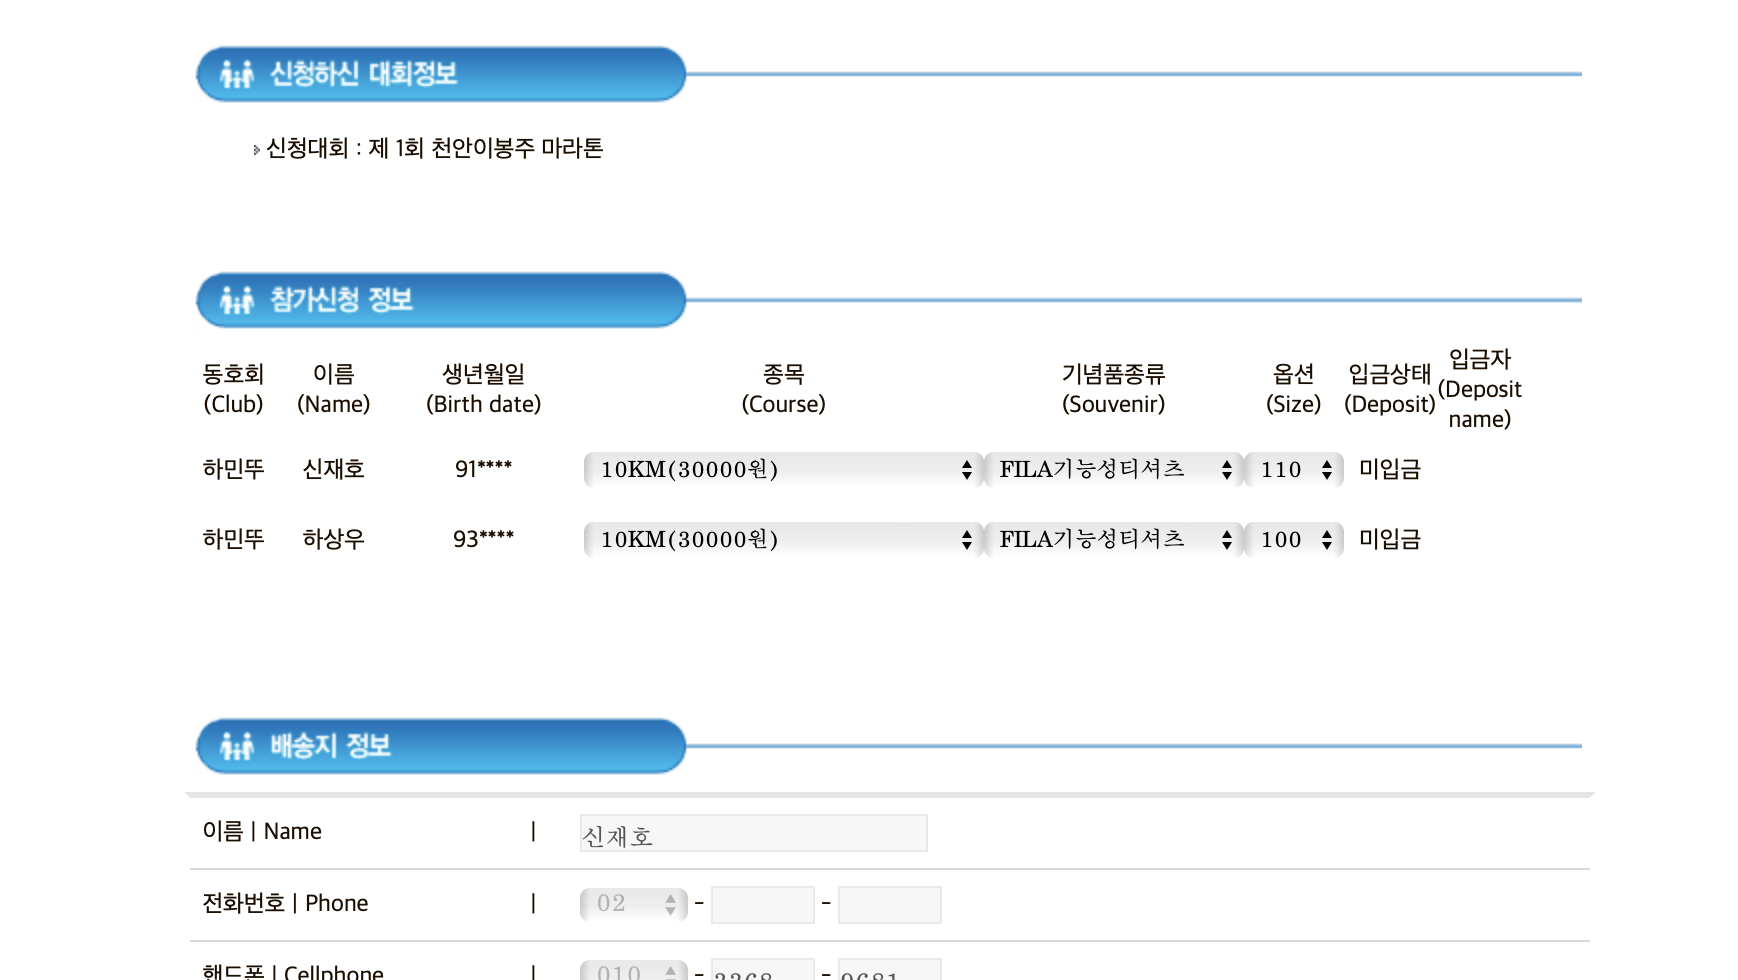Click the people icon beside 배송지 정보
Screen dimensions: 1738x980
point(237,746)
